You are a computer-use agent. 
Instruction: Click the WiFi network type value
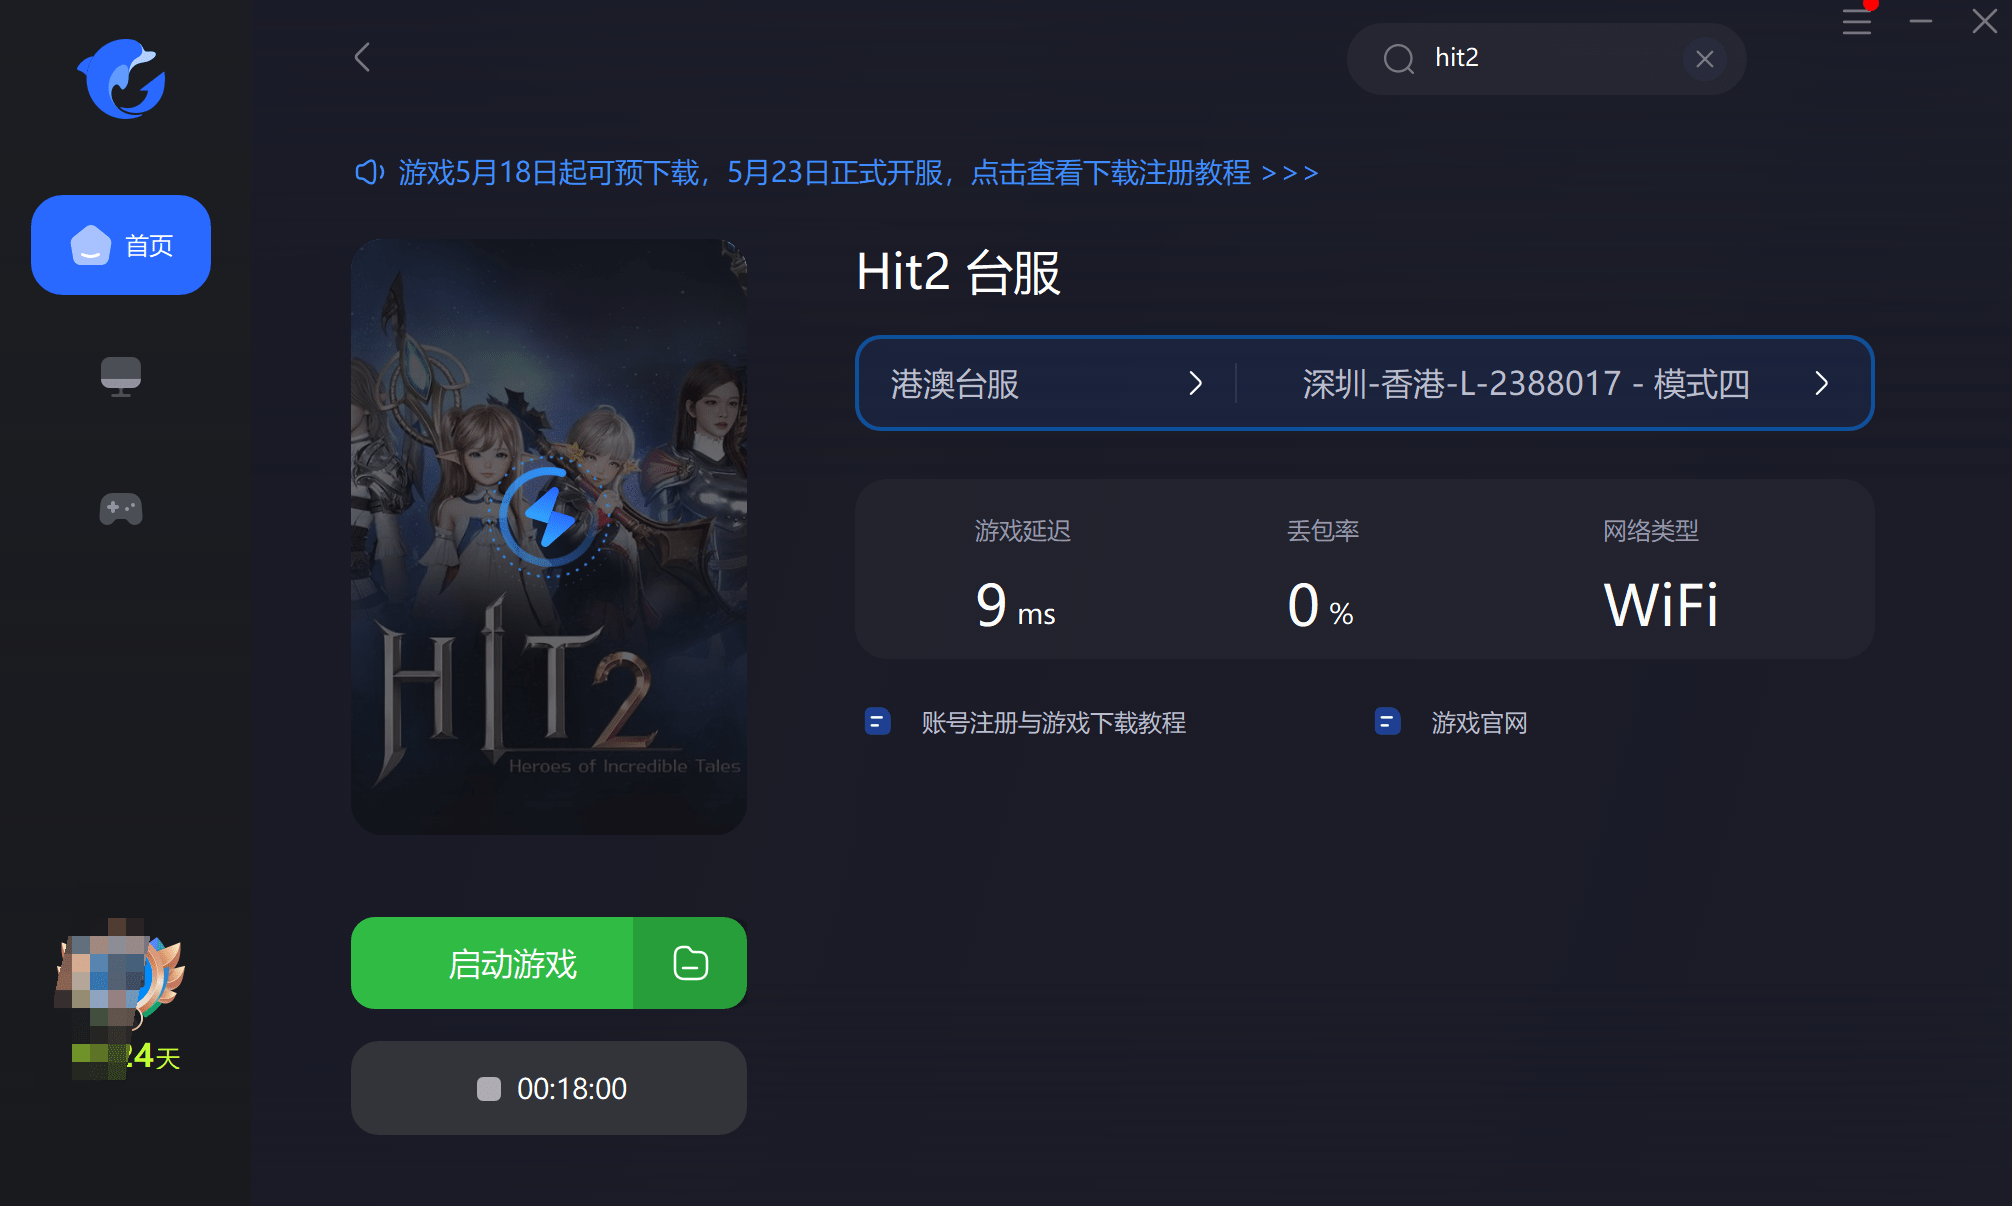tap(1661, 606)
